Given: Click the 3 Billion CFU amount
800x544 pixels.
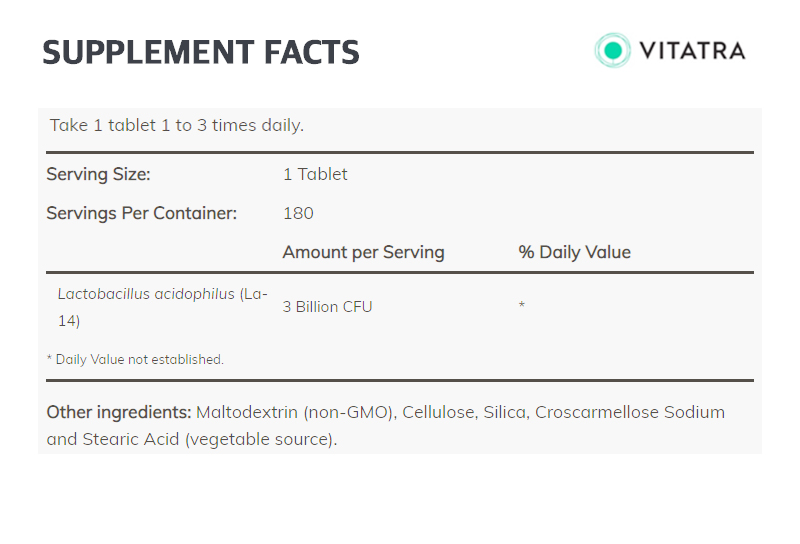Looking at the screenshot, I should pyautogui.click(x=328, y=307).
